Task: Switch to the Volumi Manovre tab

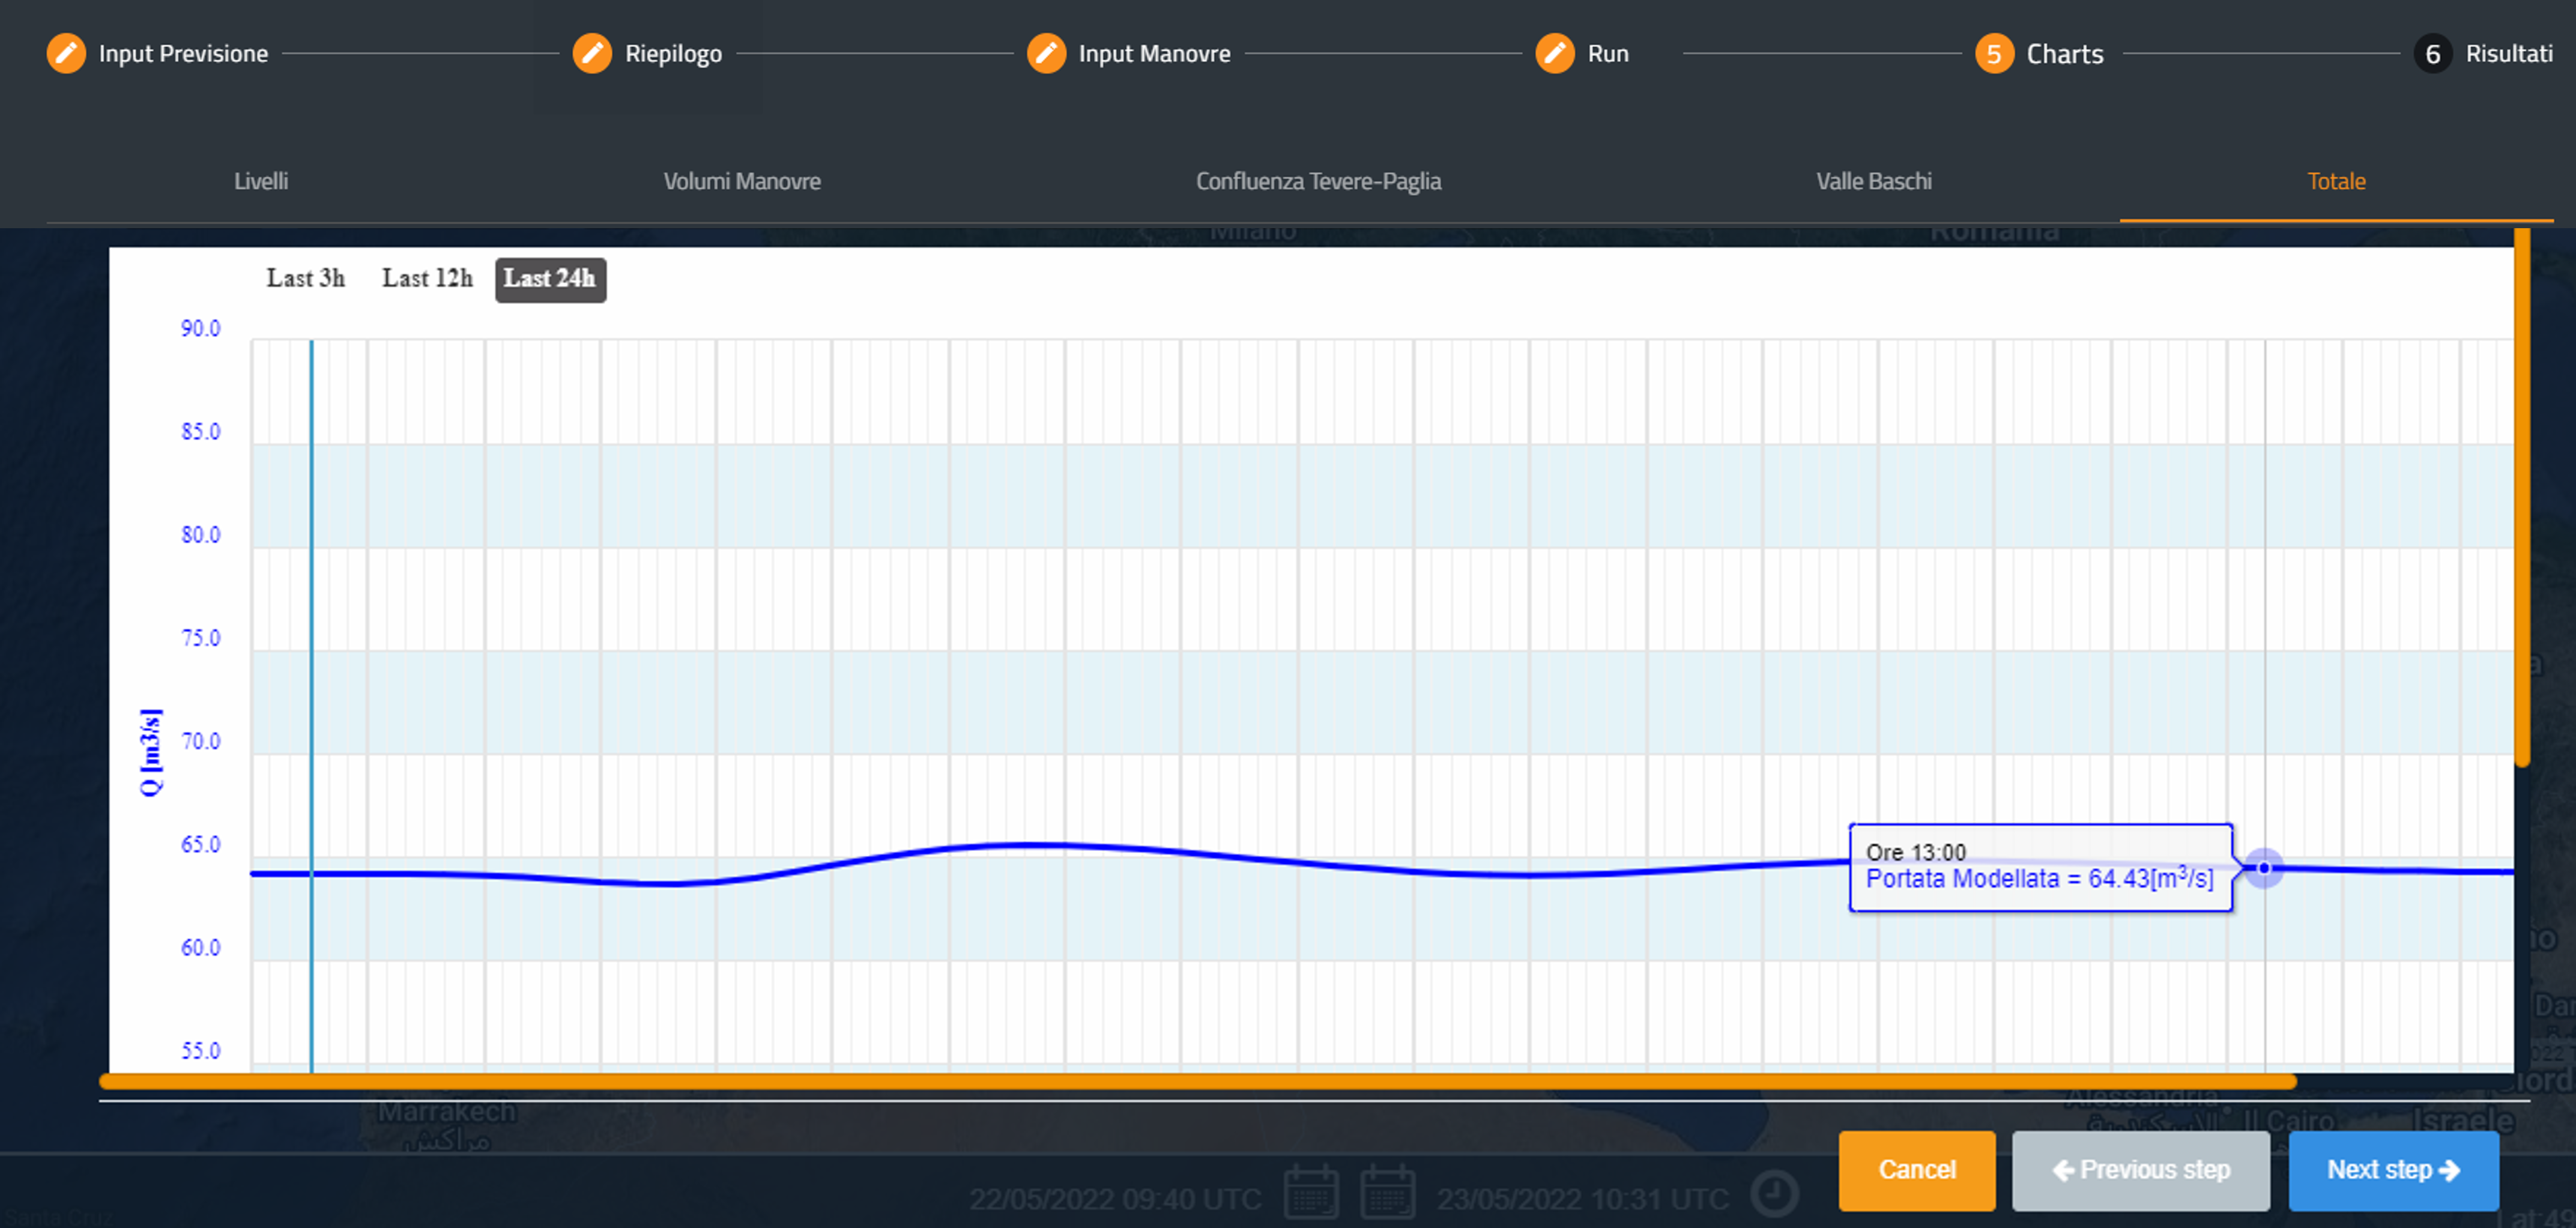Action: tap(742, 181)
